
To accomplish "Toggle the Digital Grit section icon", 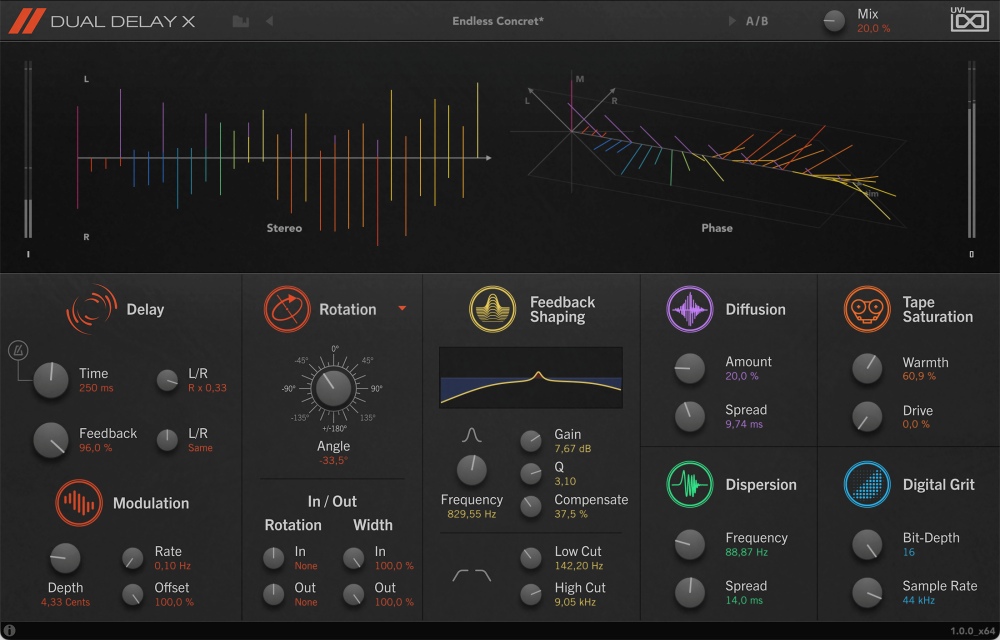I will [867, 484].
